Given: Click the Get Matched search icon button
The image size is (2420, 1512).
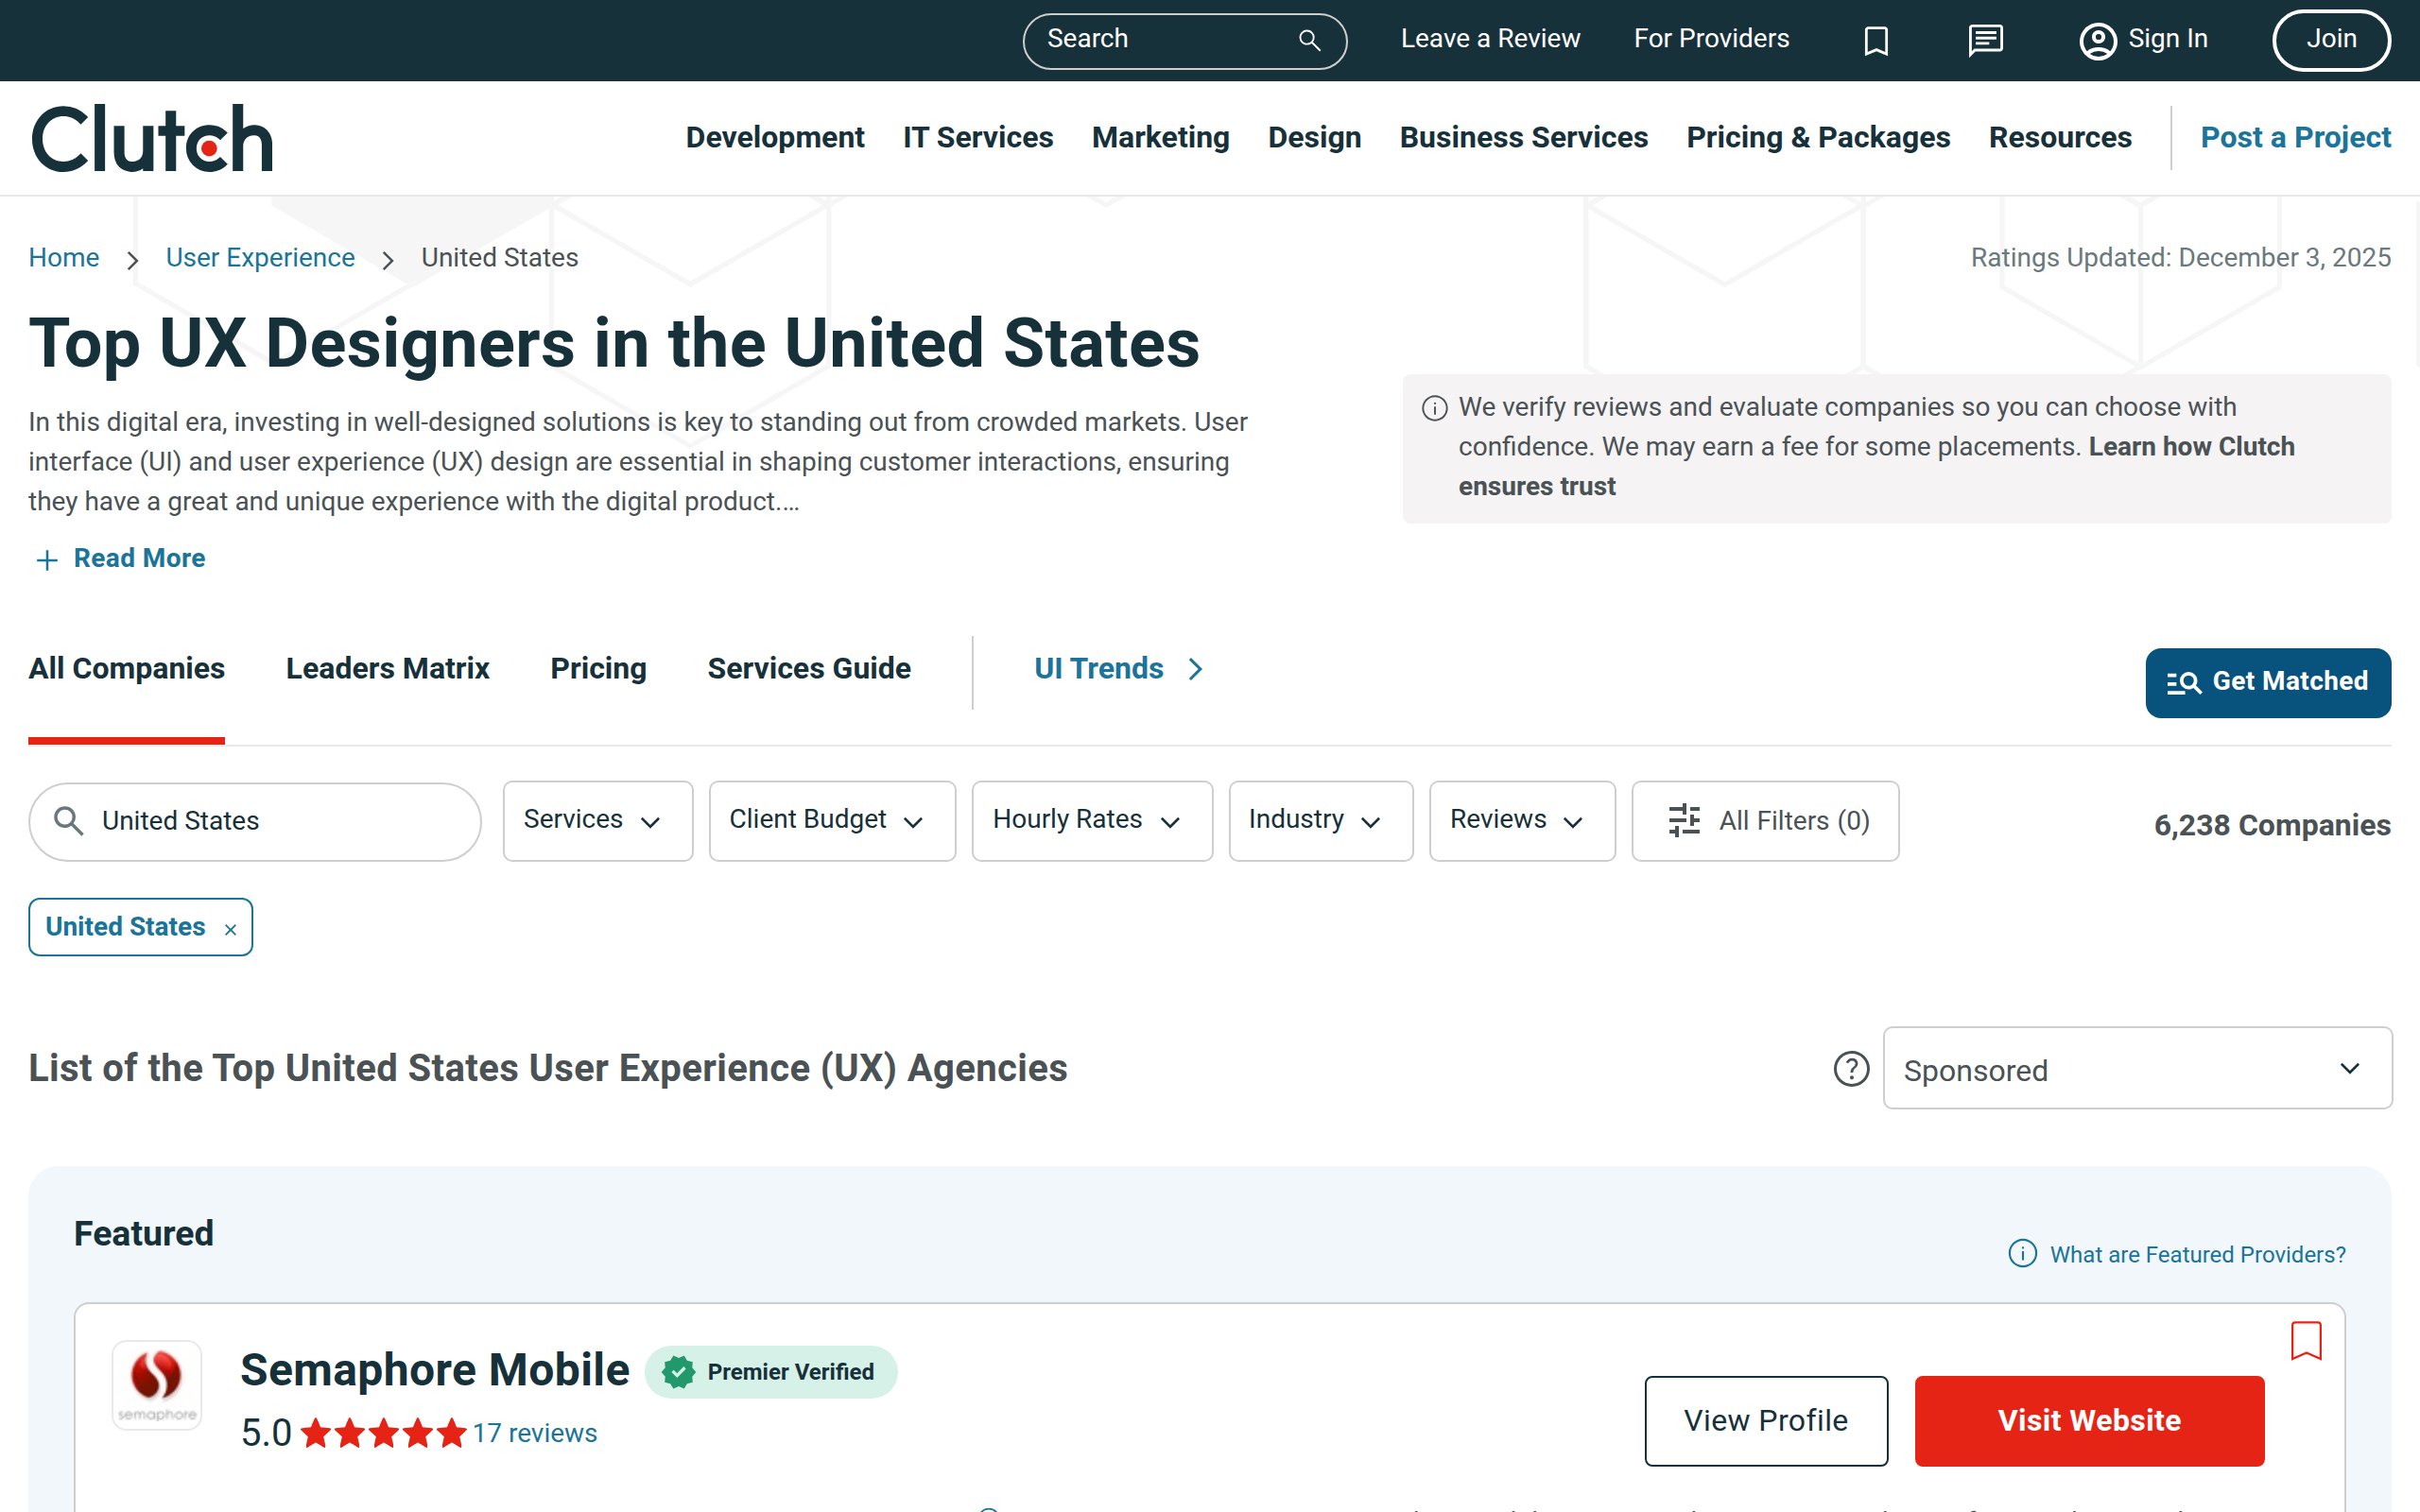Looking at the screenshot, I should coord(2187,682).
